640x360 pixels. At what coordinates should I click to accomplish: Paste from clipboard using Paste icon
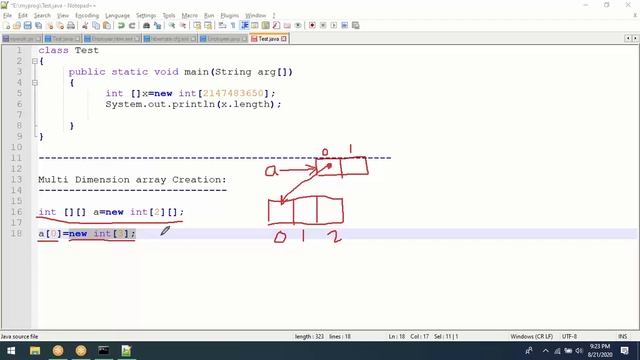tap(107, 25)
